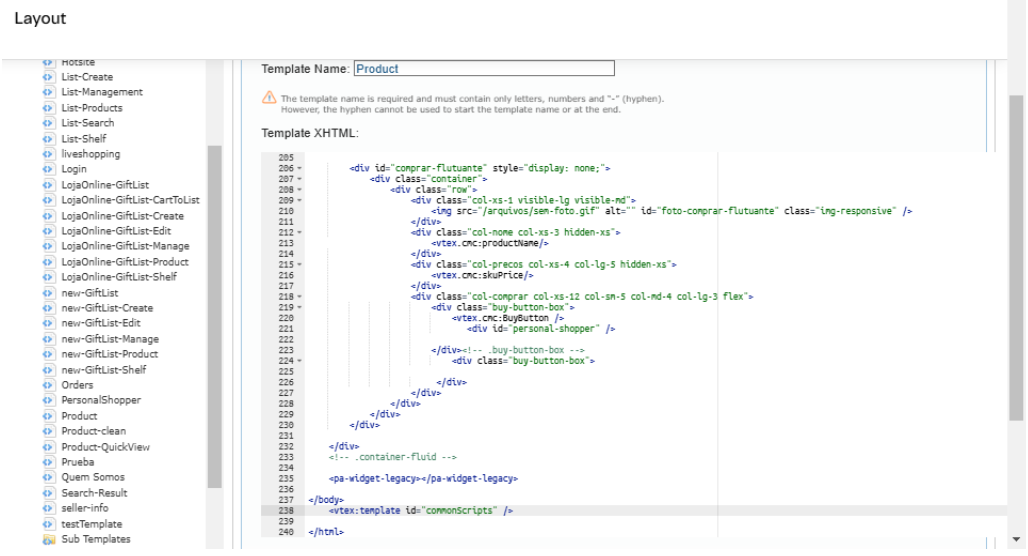Click the pa-widget-legacy code line
The width and height of the screenshot is (1028, 556).
(x=424, y=479)
